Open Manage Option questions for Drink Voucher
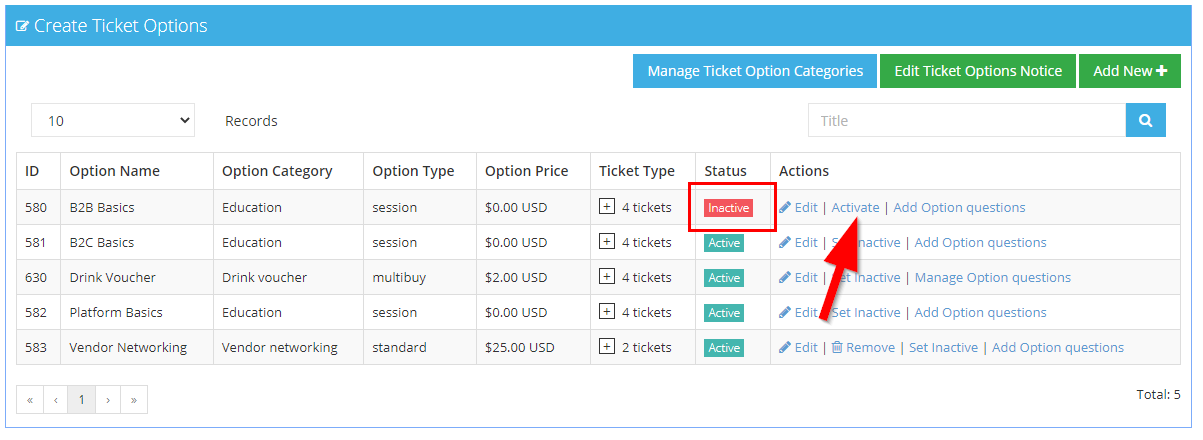This screenshot has width=1203, height=440. tap(992, 278)
